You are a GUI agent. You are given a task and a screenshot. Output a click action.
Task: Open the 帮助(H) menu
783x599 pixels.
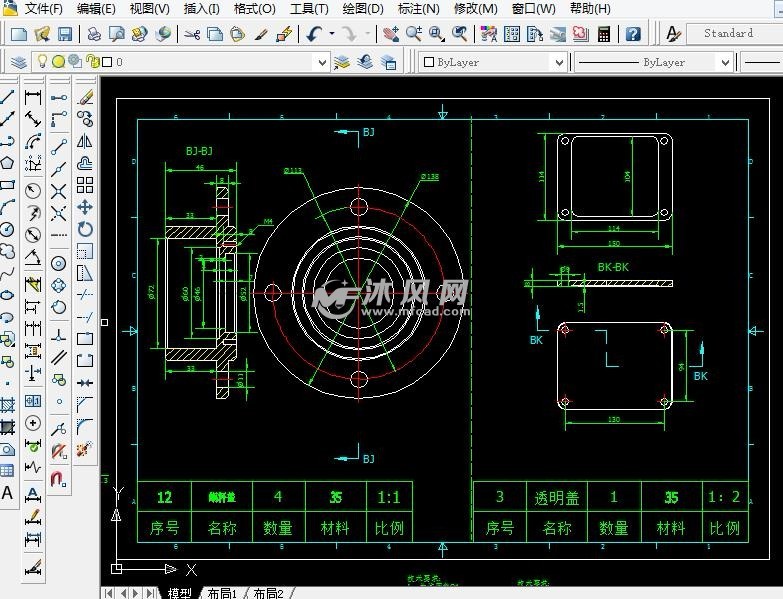[590, 8]
